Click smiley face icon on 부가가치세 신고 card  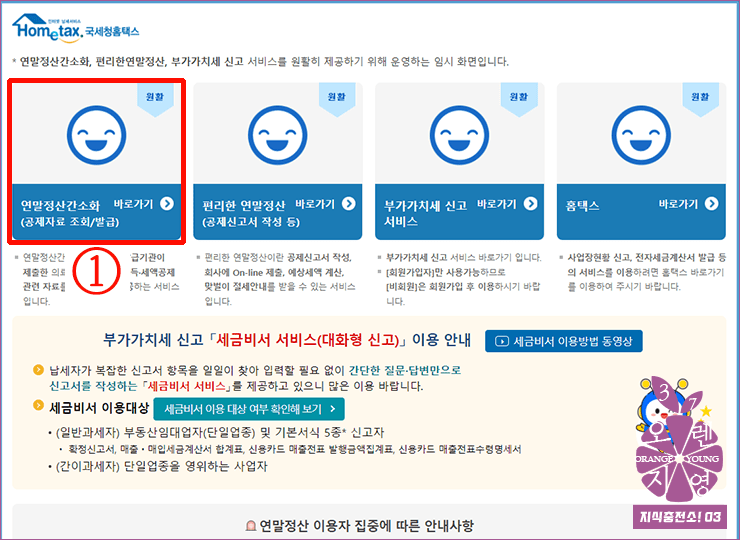459,135
